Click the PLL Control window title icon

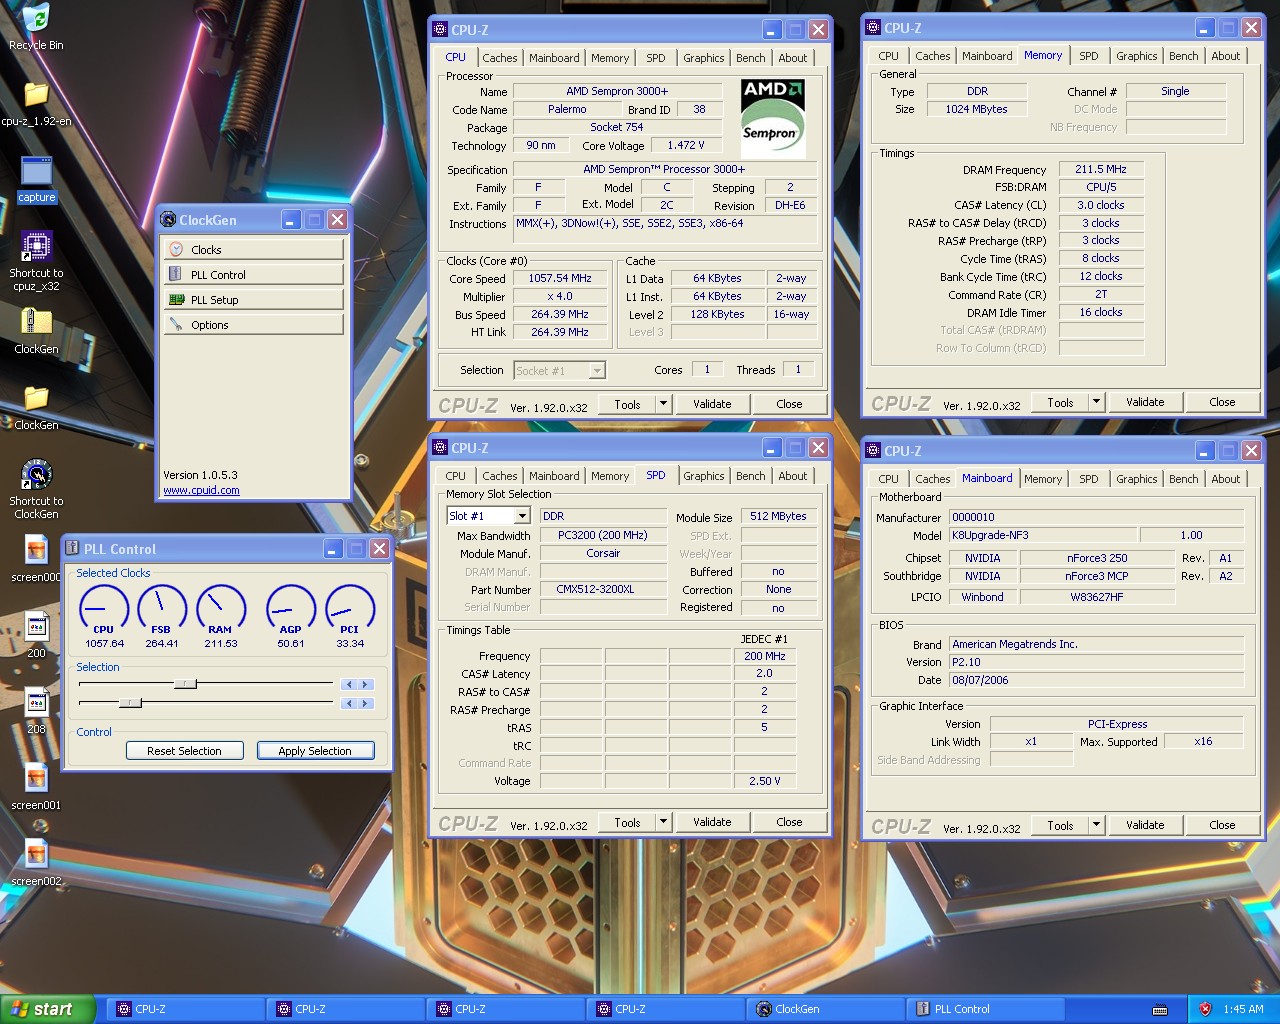73,549
